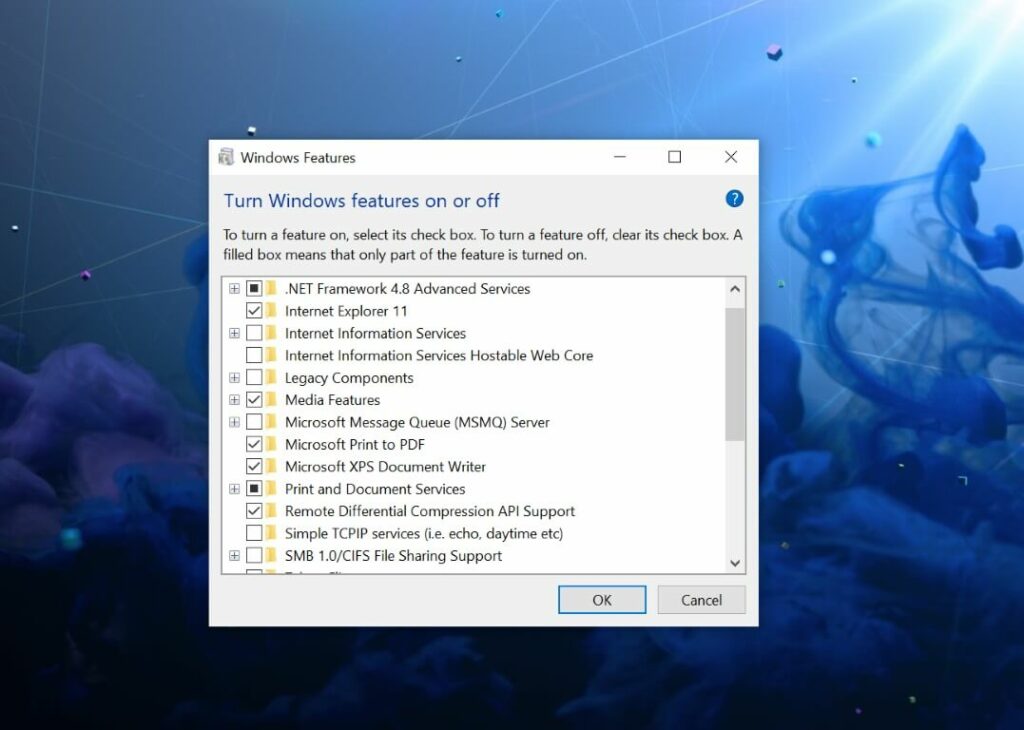Disable the Microsoft Print to PDF checkbox
Image resolution: width=1024 pixels, height=730 pixels.
tap(254, 444)
